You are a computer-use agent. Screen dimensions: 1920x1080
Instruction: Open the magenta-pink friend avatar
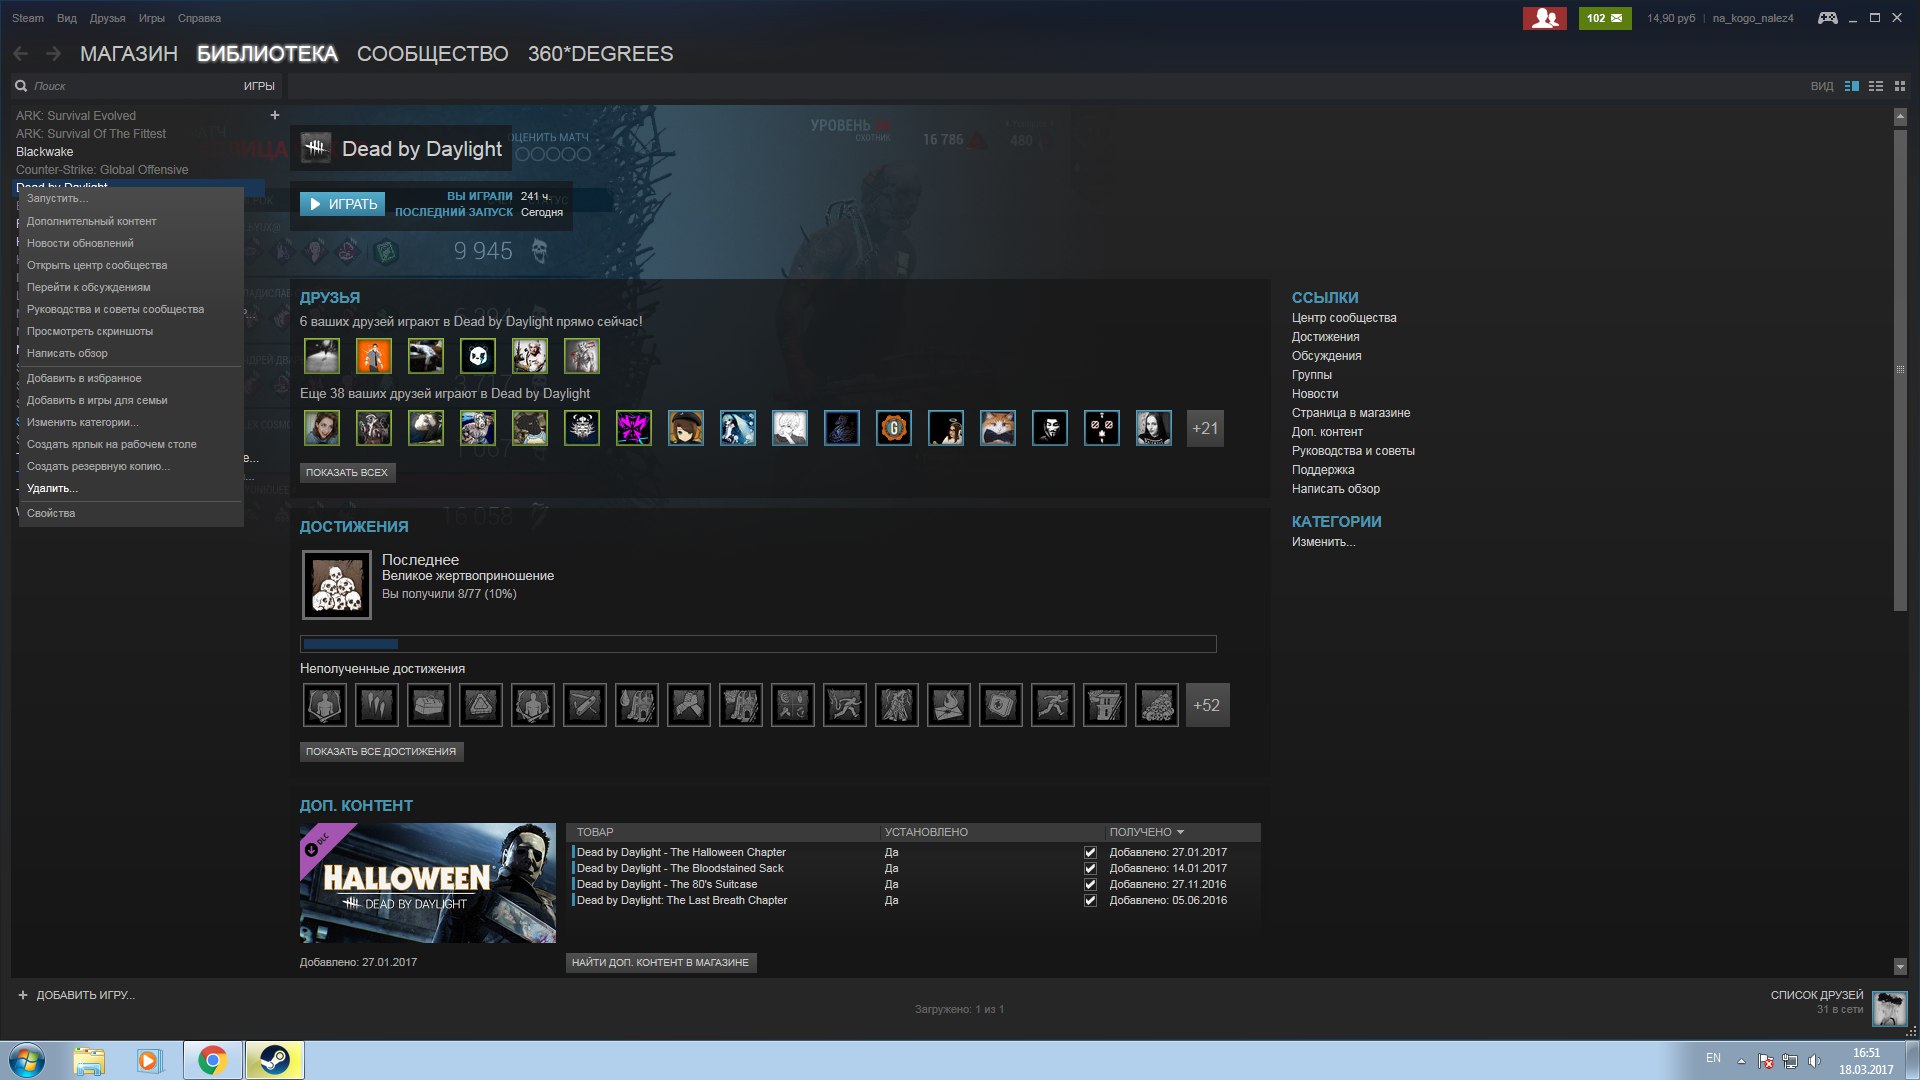[x=634, y=428]
